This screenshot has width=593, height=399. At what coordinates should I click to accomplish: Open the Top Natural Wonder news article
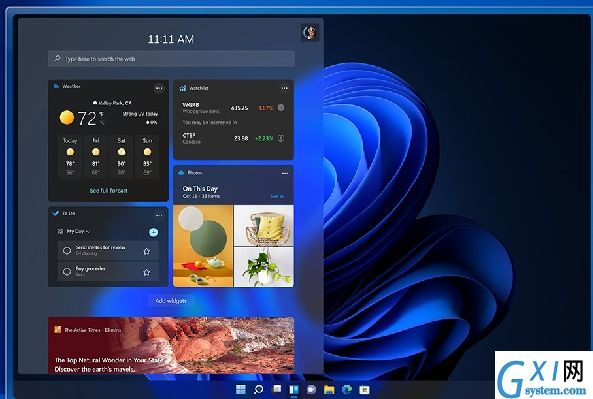click(171, 345)
